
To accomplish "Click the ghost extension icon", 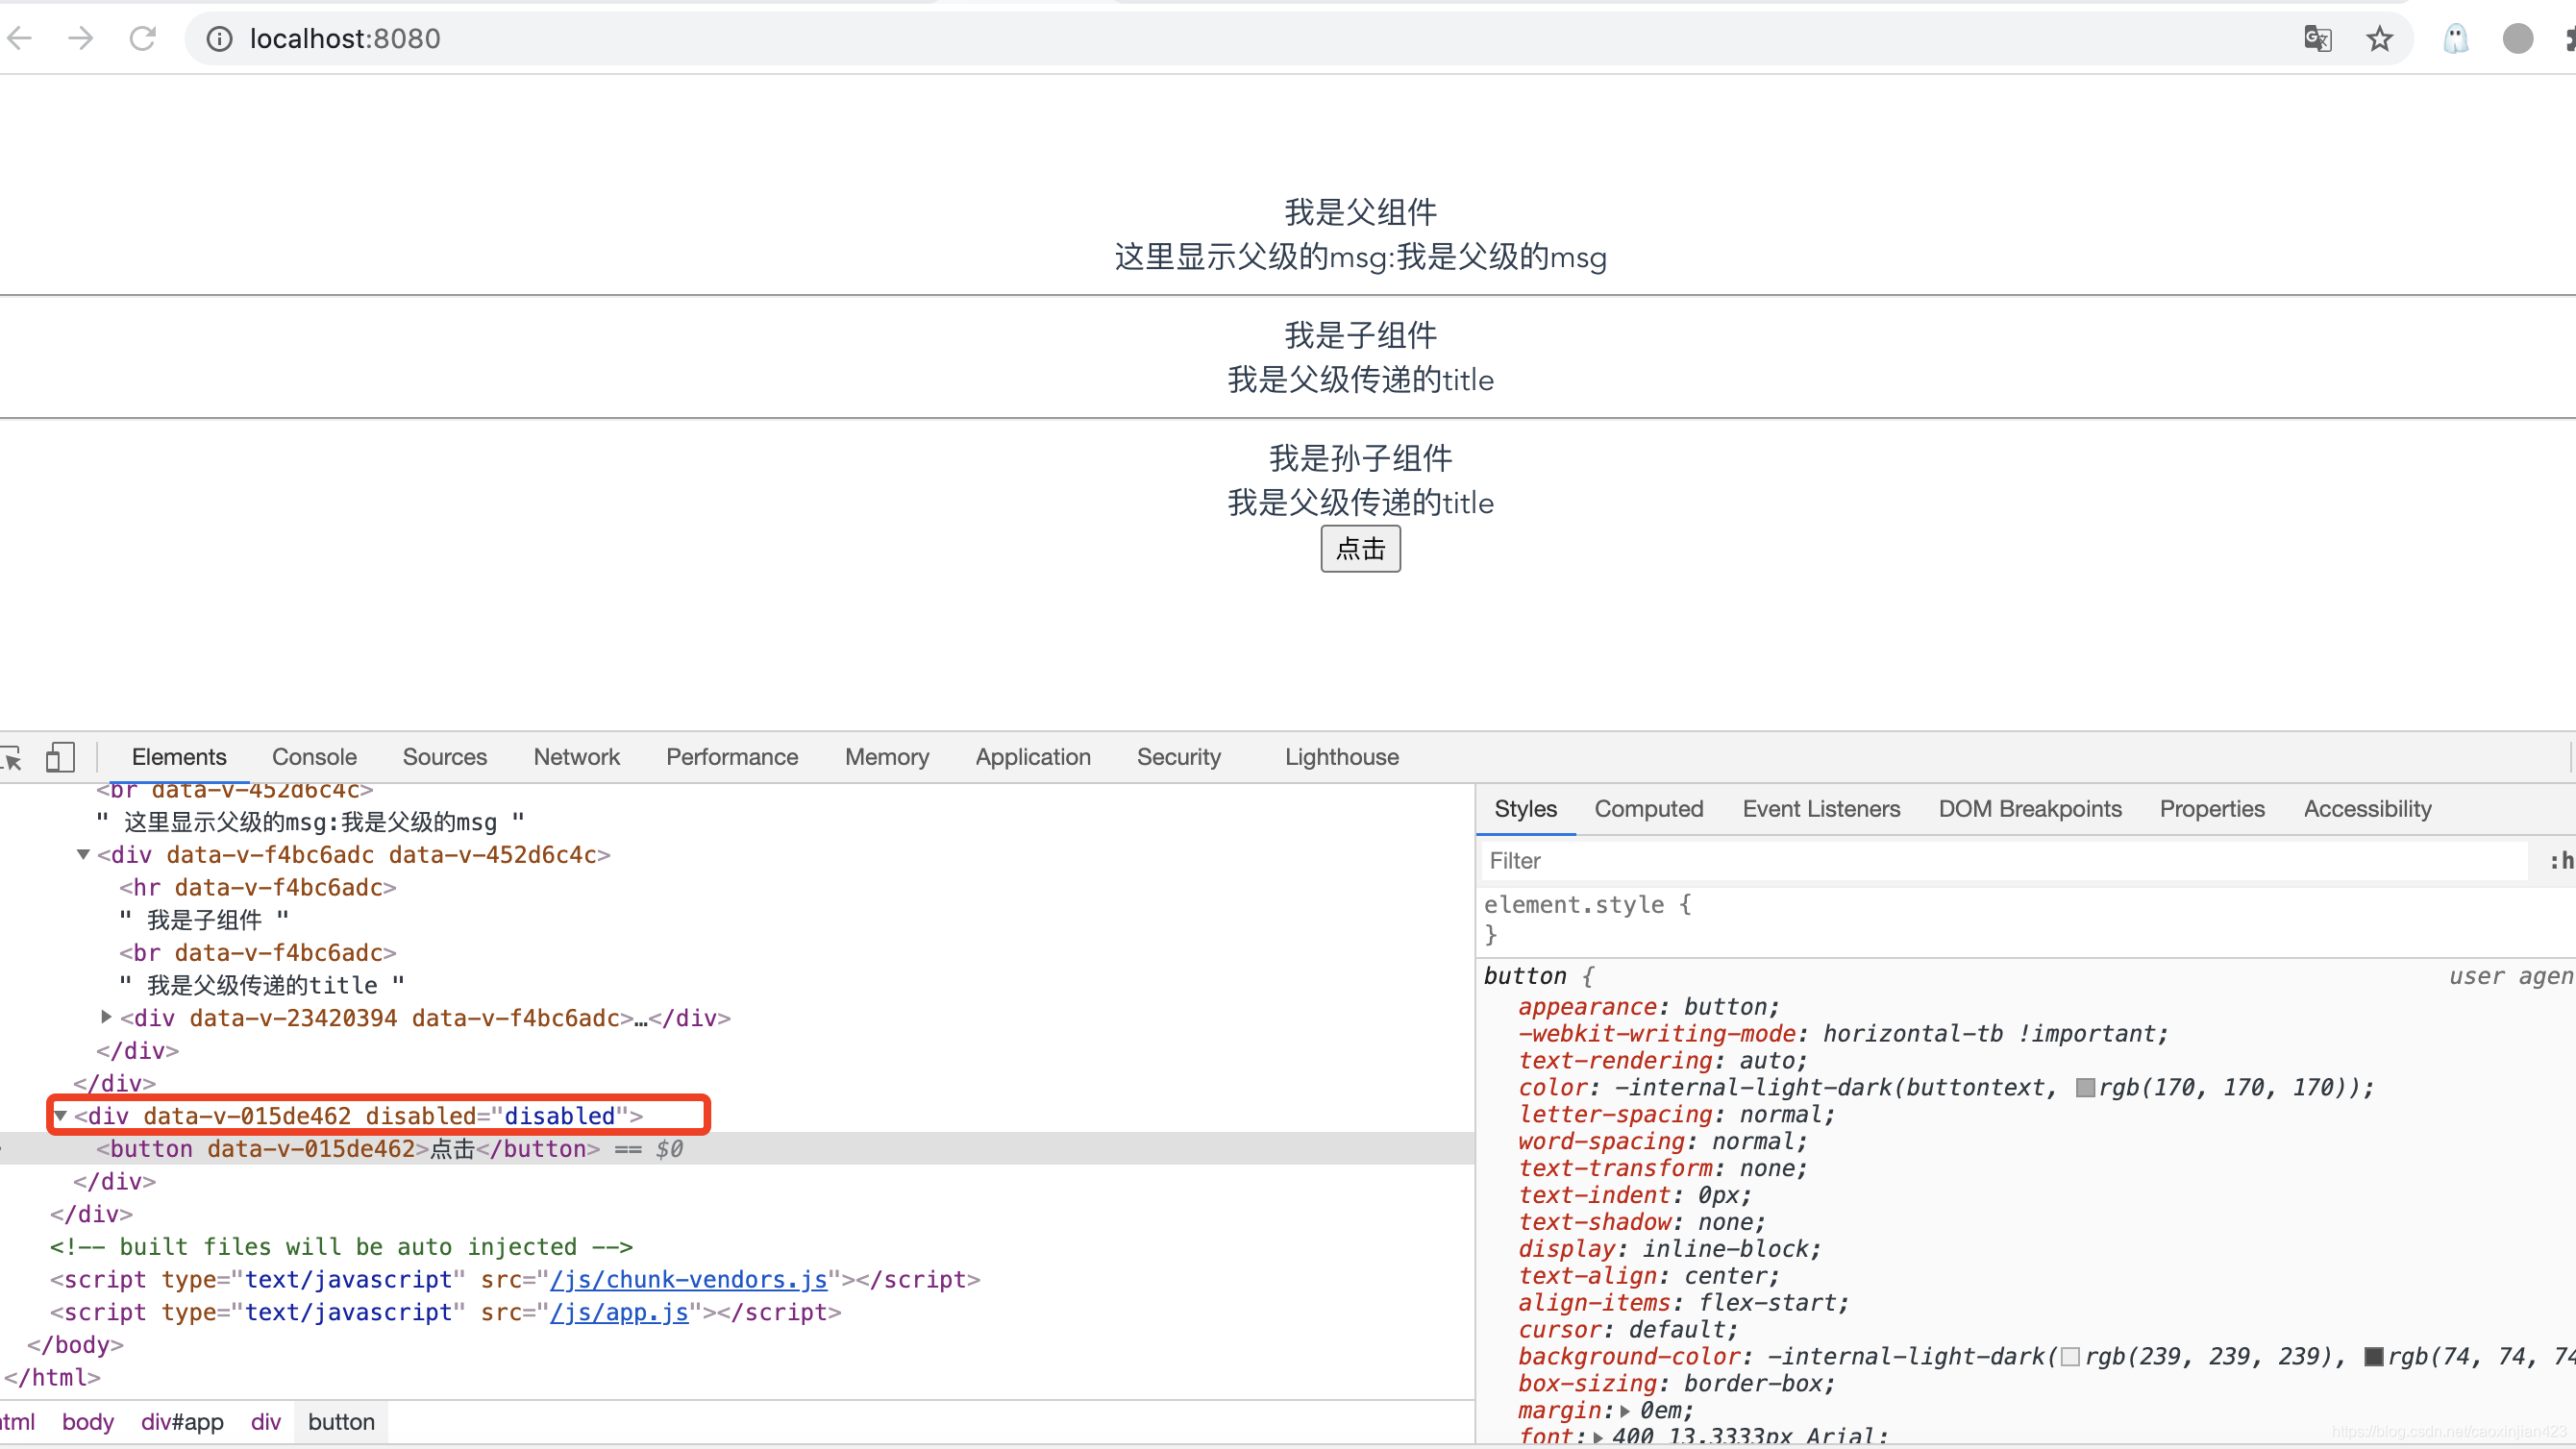I will [2456, 38].
